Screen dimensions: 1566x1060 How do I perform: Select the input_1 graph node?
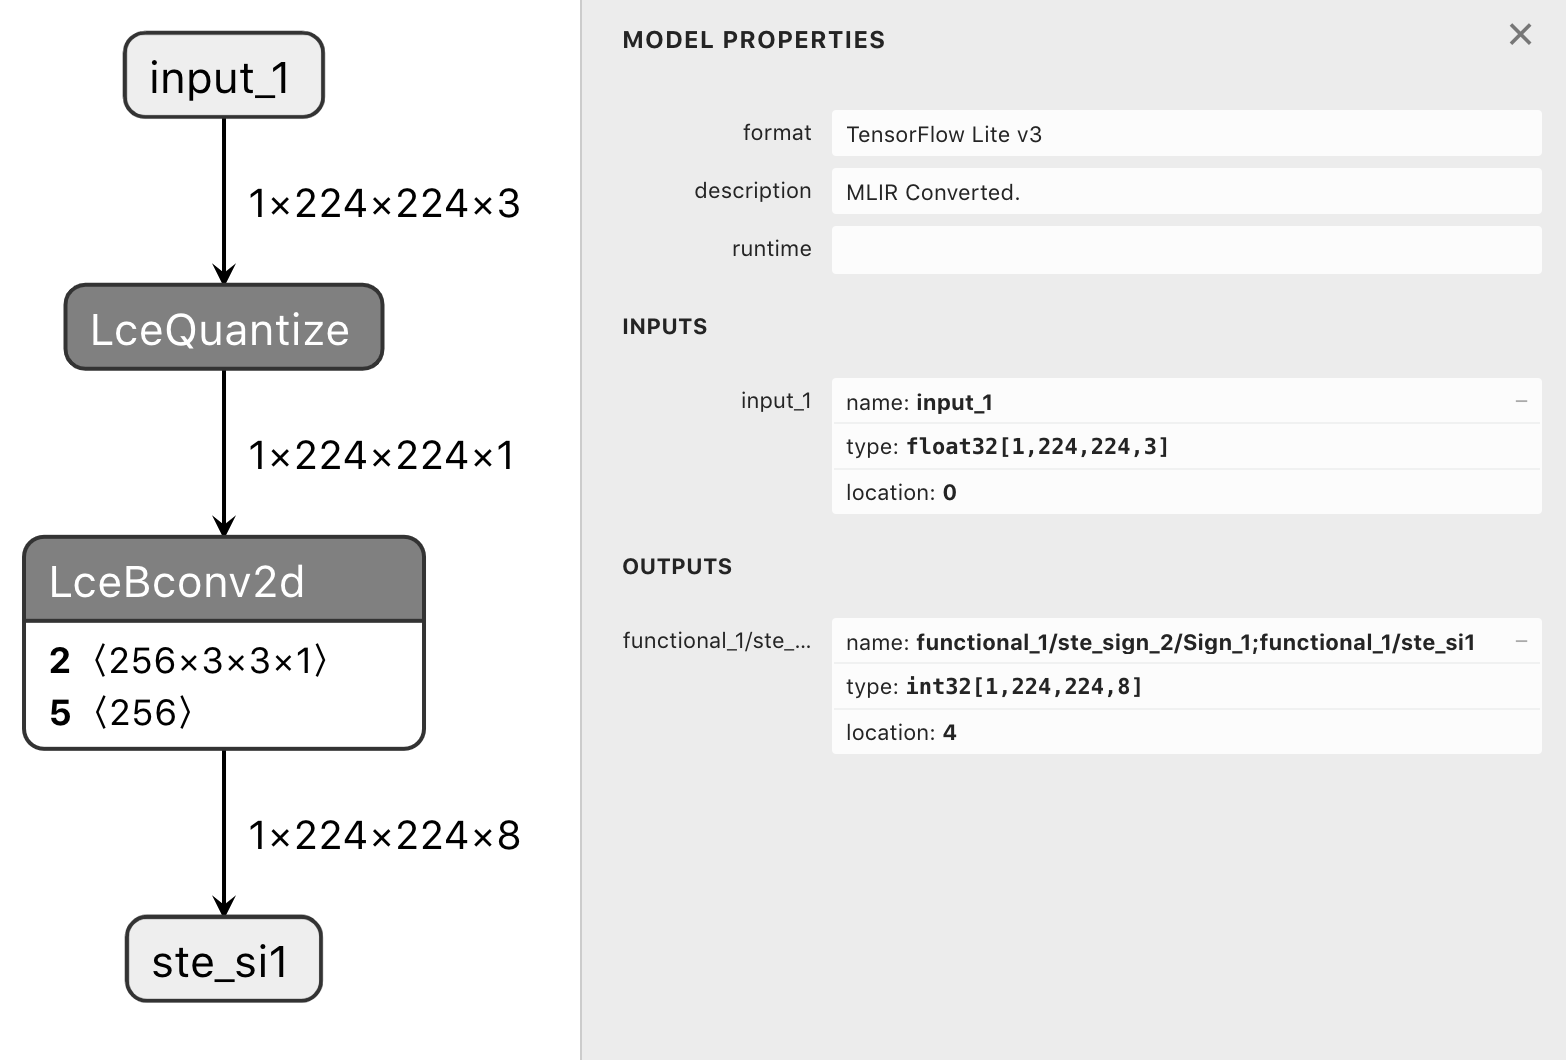[224, 76]
